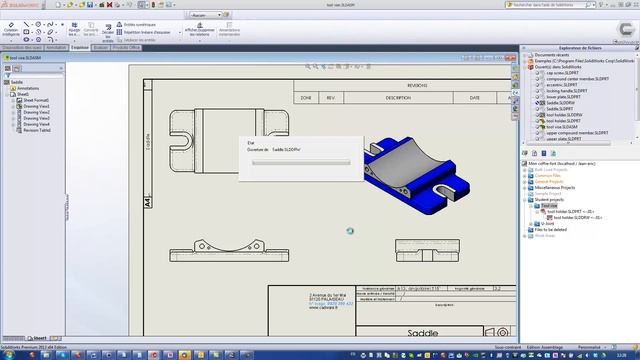Screen dimensions: 640x360
Task: Click the PropertyManager tab icon
Action: [17, 68]
